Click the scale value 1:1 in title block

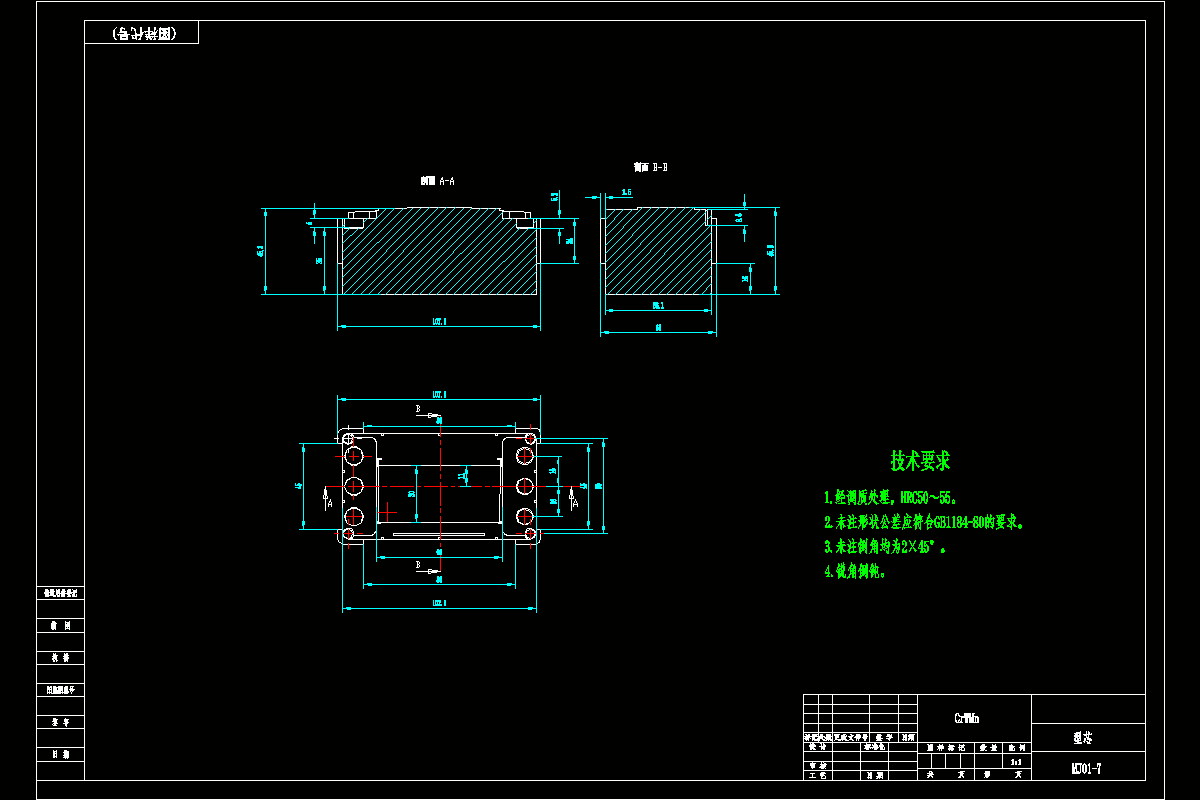tap(1017, 762)
